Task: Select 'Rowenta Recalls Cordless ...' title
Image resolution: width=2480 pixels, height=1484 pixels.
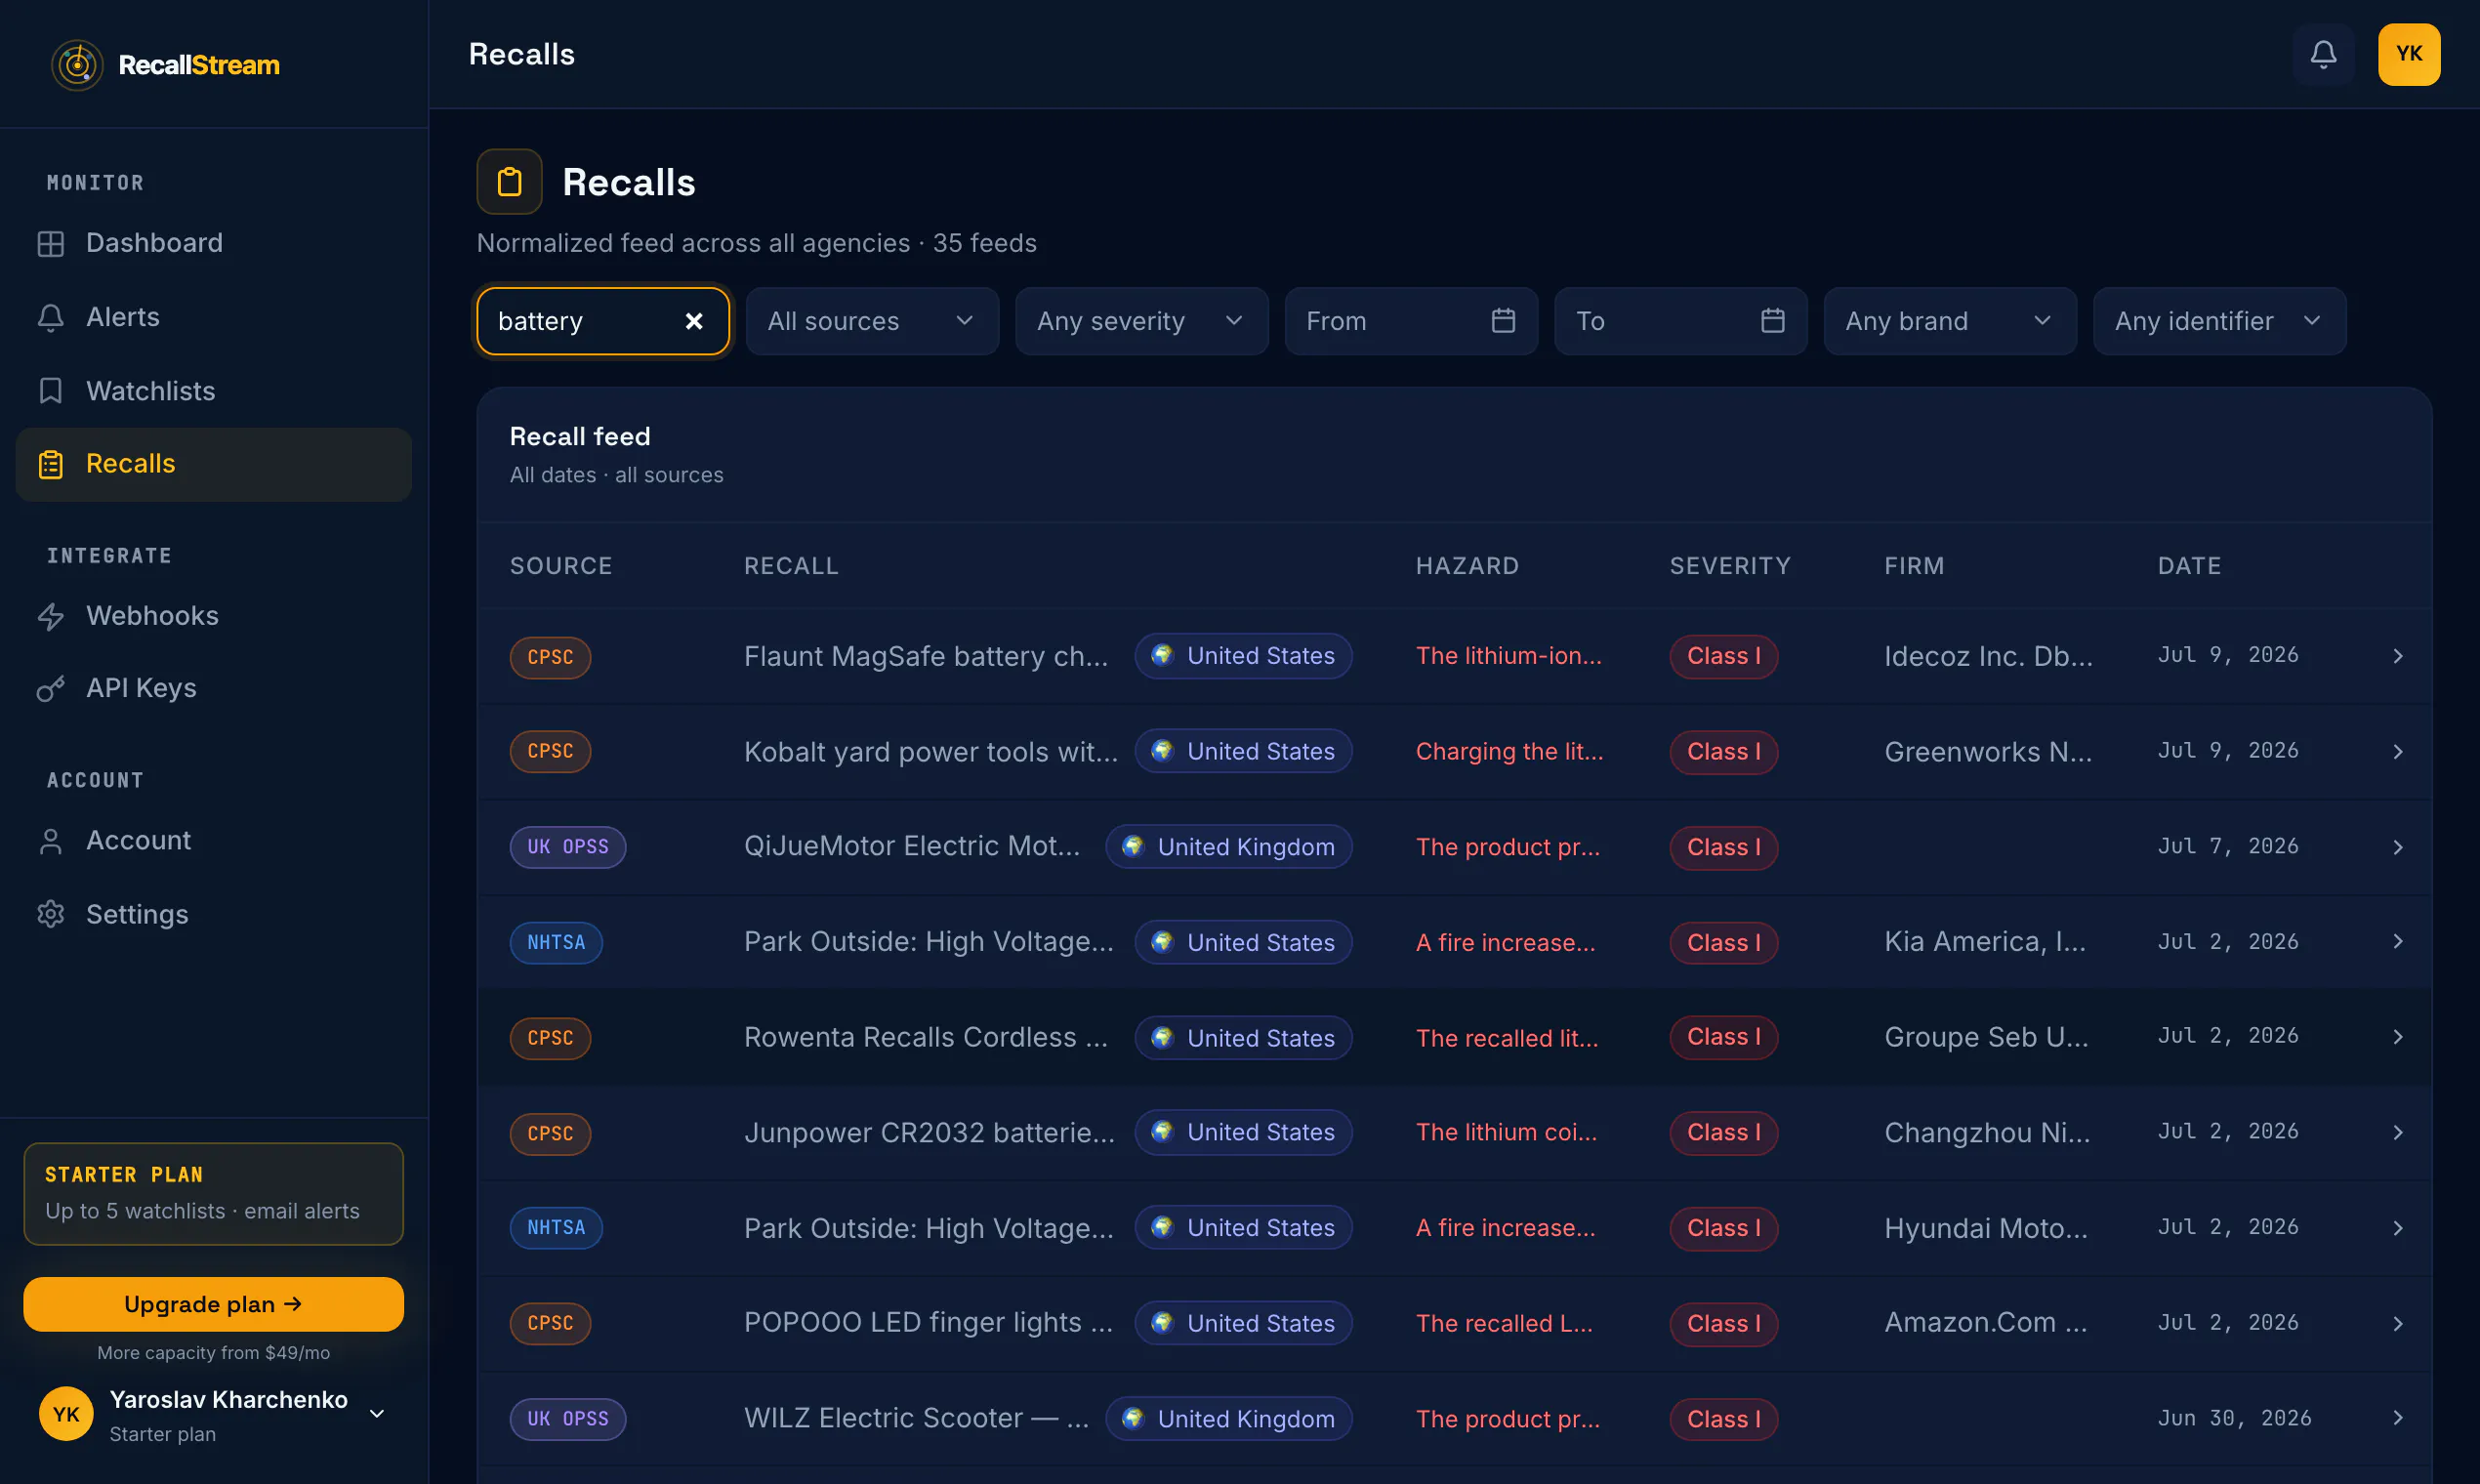Action: [x=926, y=1037]
